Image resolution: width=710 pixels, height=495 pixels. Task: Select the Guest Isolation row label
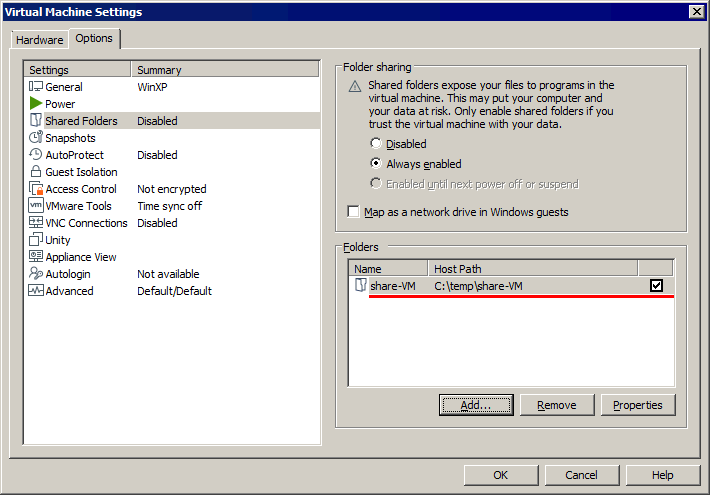(x=82, y=172)
